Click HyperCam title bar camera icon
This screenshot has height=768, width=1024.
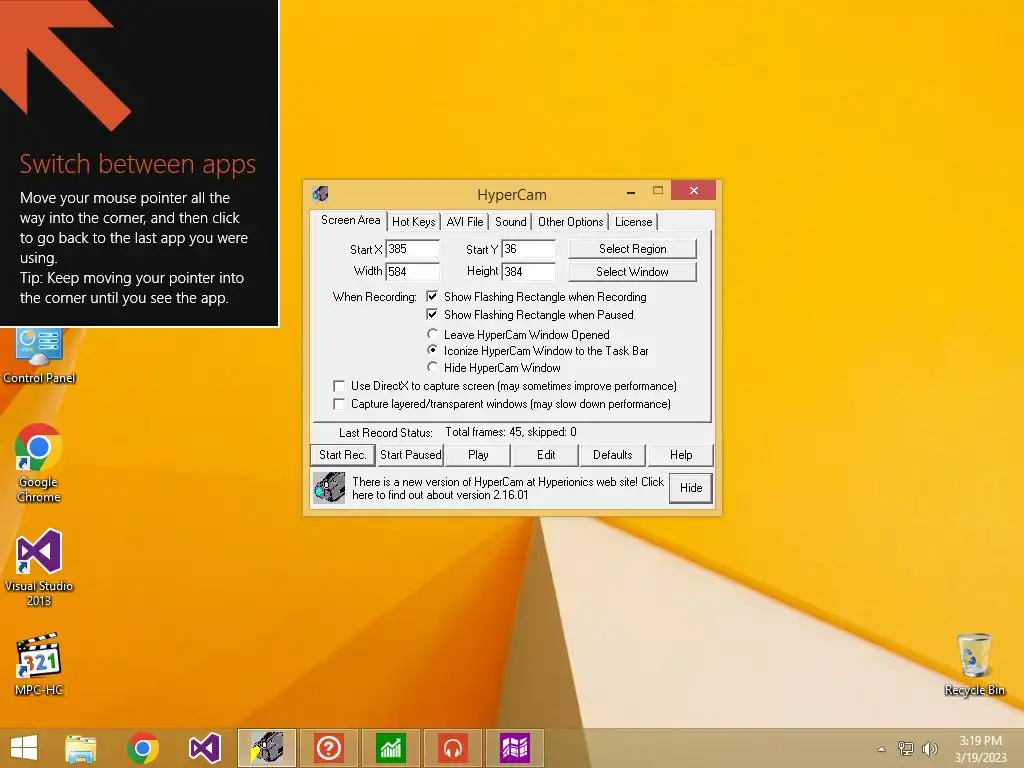coord(320,193)
